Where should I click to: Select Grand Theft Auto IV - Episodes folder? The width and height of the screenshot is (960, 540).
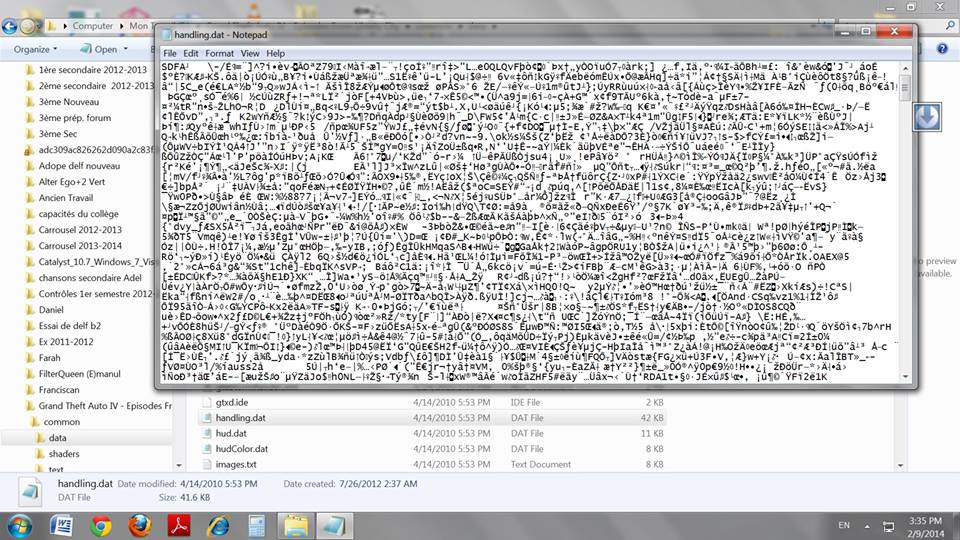point(99,405)
